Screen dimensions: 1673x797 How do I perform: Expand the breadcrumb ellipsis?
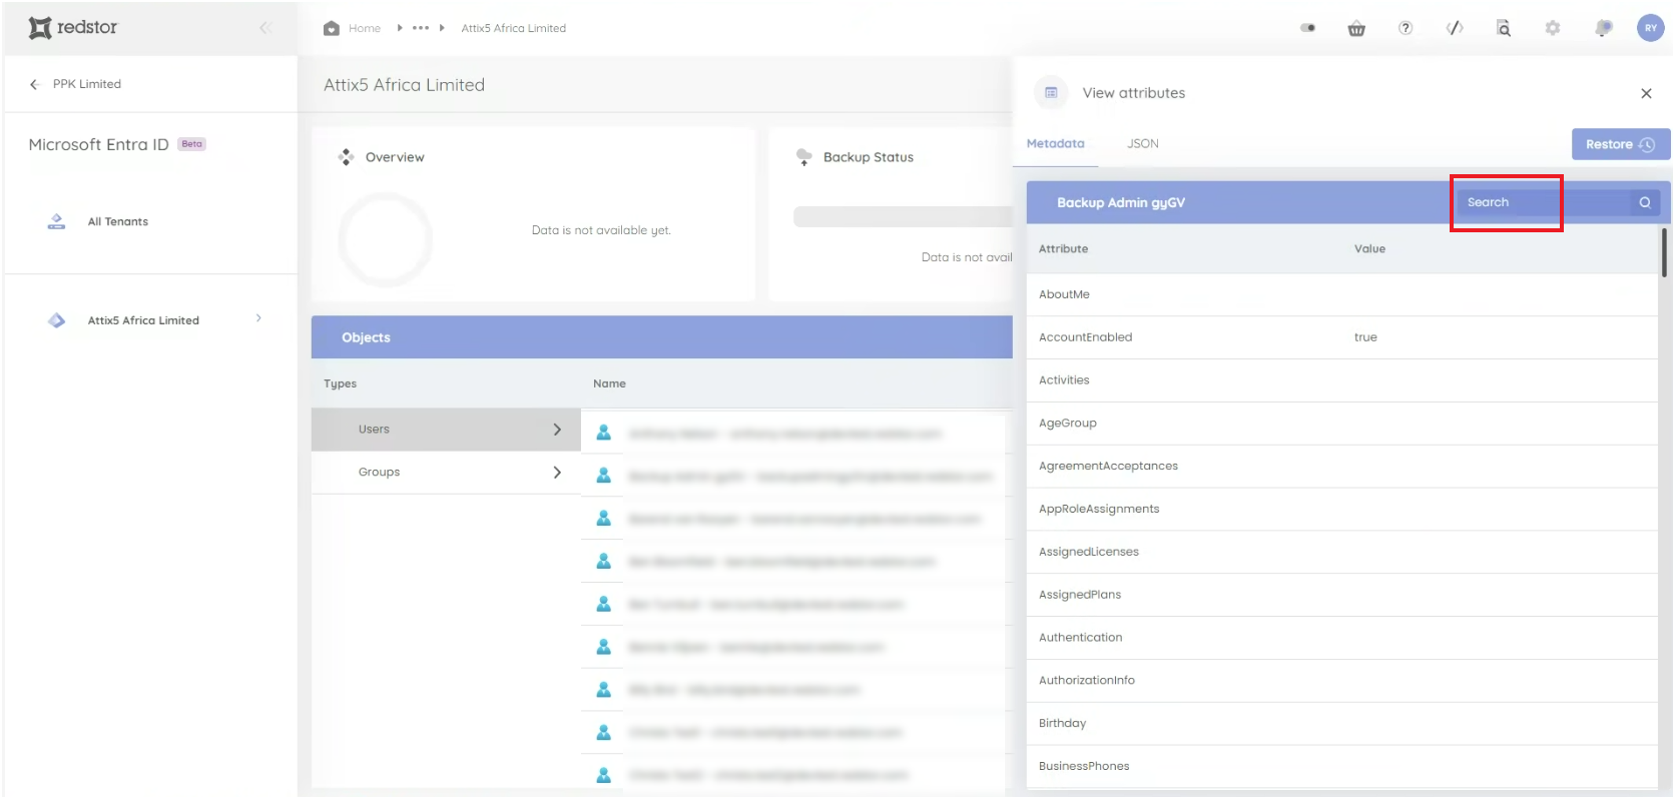point(421,28)
